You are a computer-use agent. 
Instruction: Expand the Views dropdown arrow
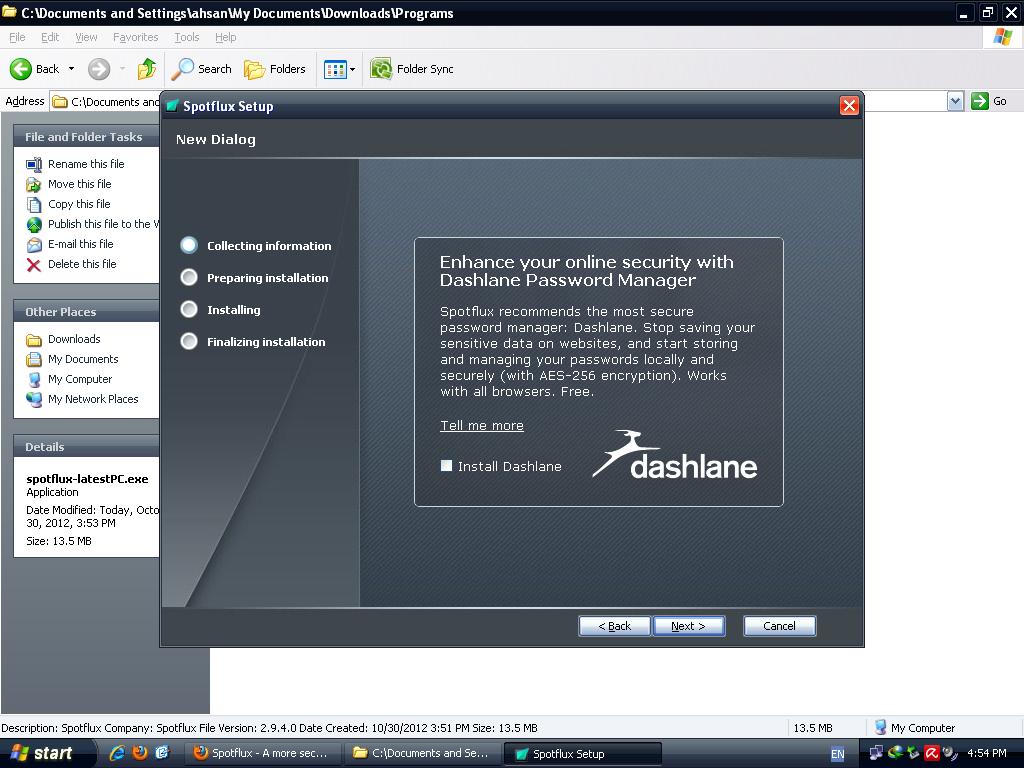353,69
